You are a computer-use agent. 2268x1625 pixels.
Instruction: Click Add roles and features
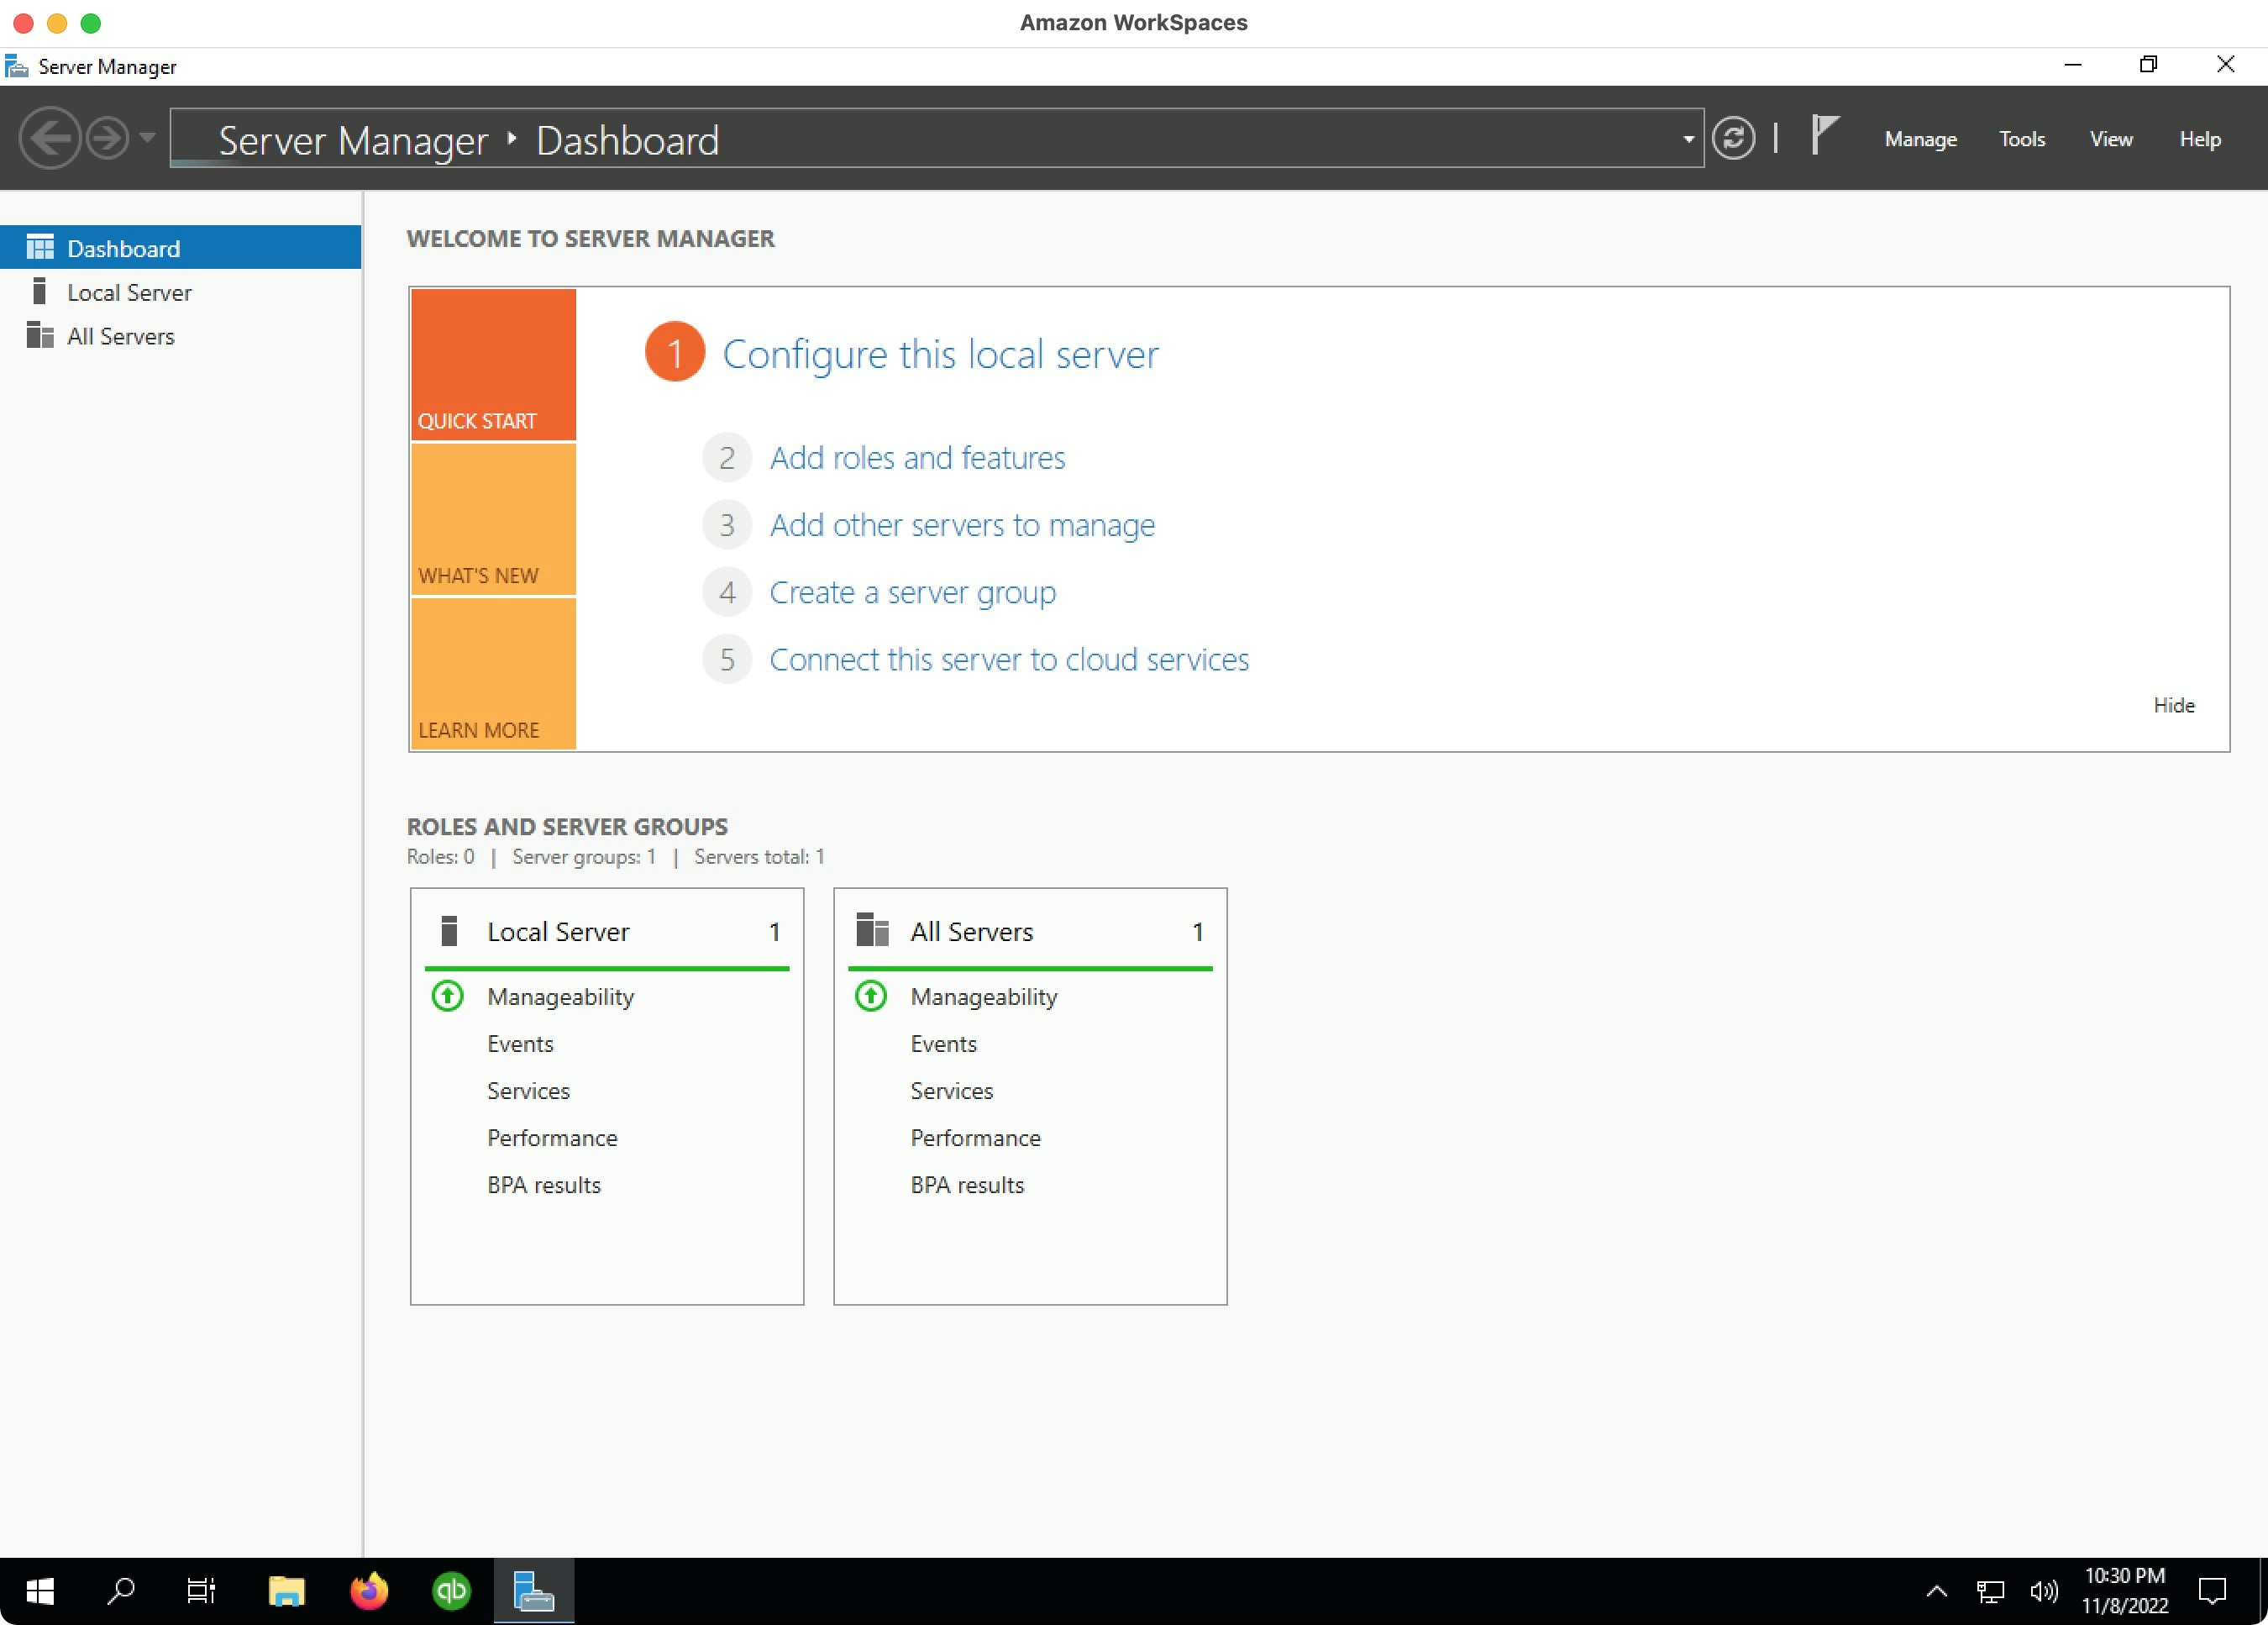(x=917, y=458)
